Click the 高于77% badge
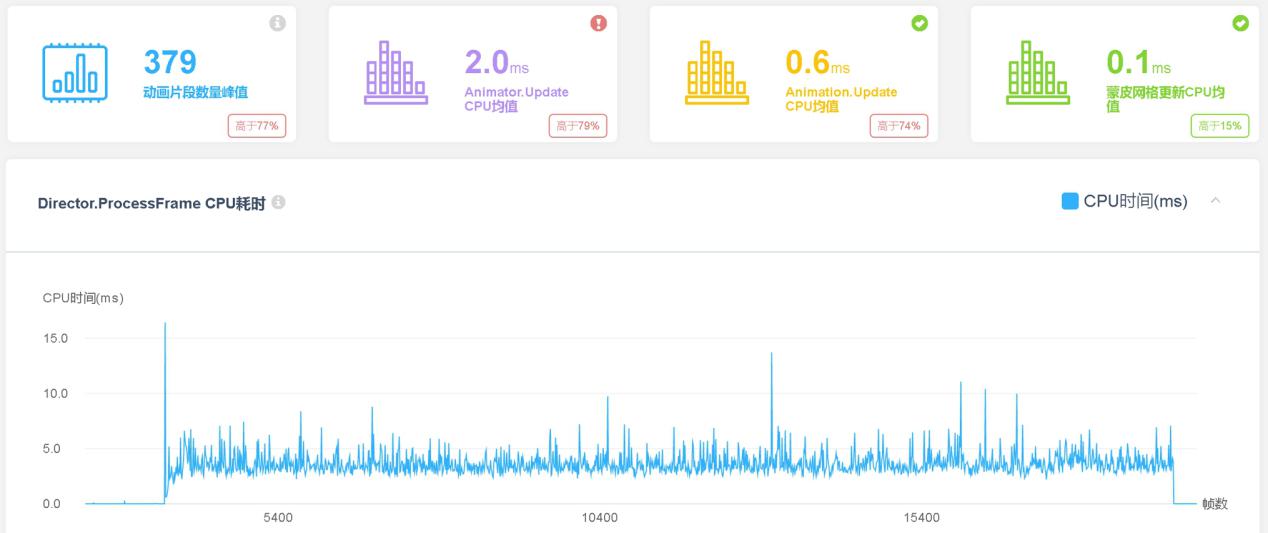Screen dimensions: 1268x533 (257, 126)
